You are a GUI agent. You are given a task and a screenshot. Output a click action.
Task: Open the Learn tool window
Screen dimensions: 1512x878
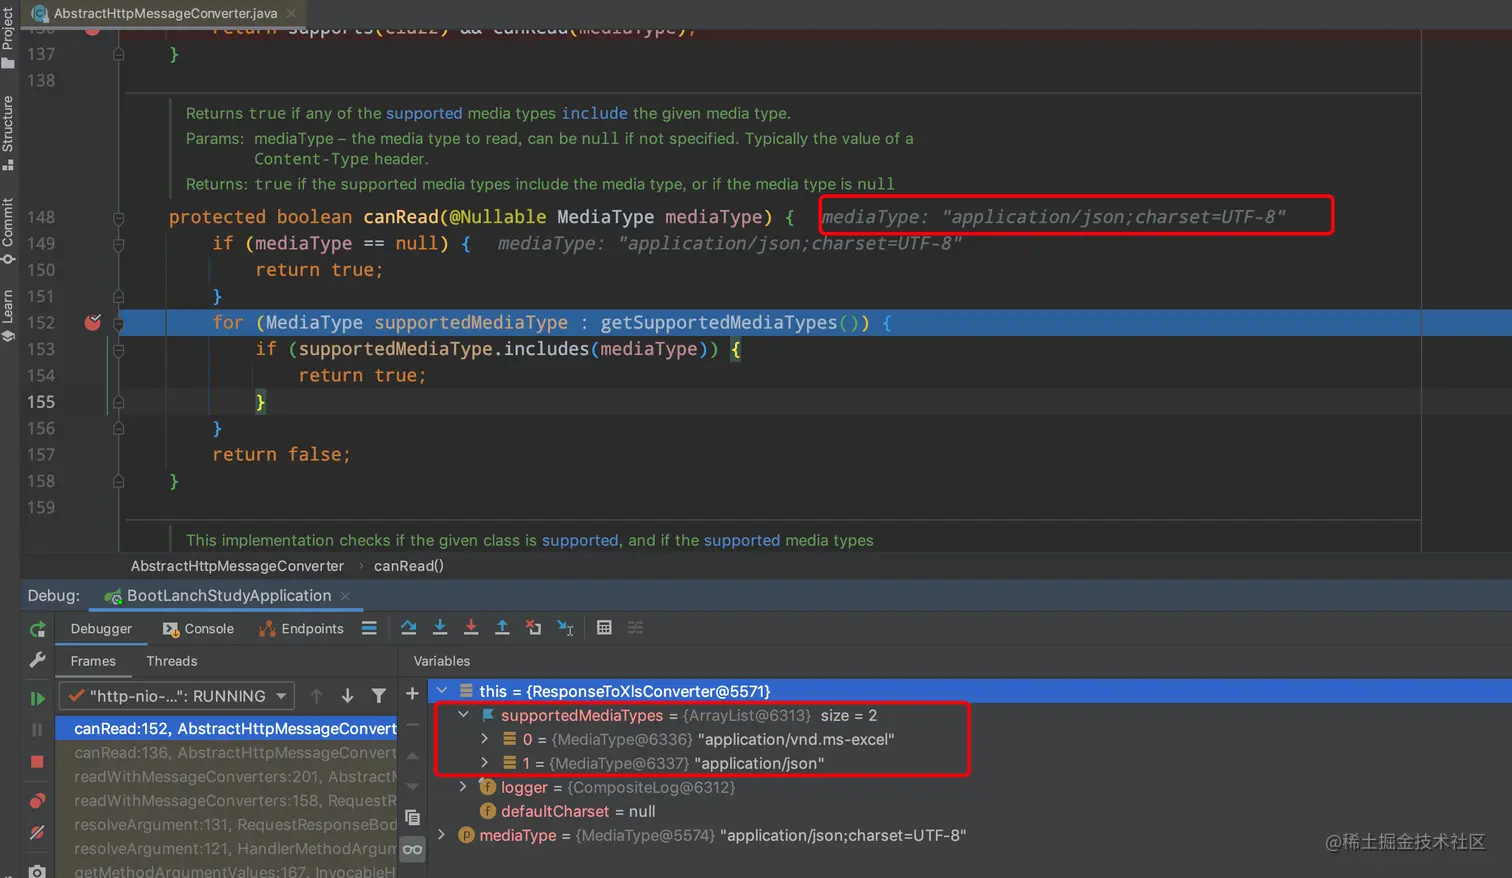[8, 315]
